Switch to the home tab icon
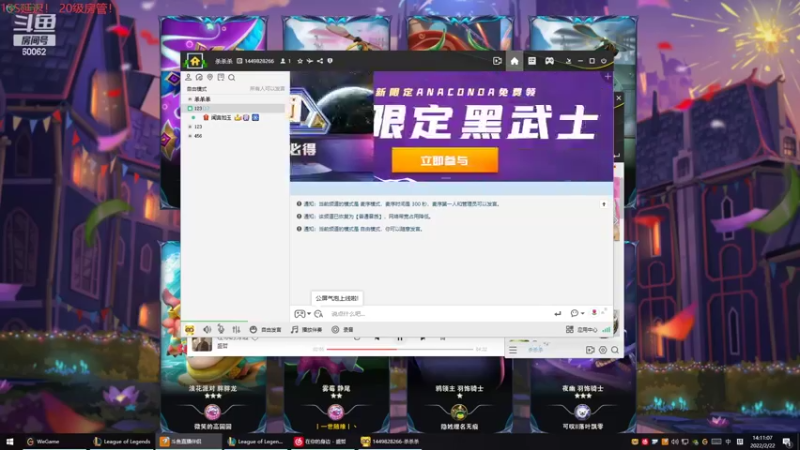 coord(514,61)
